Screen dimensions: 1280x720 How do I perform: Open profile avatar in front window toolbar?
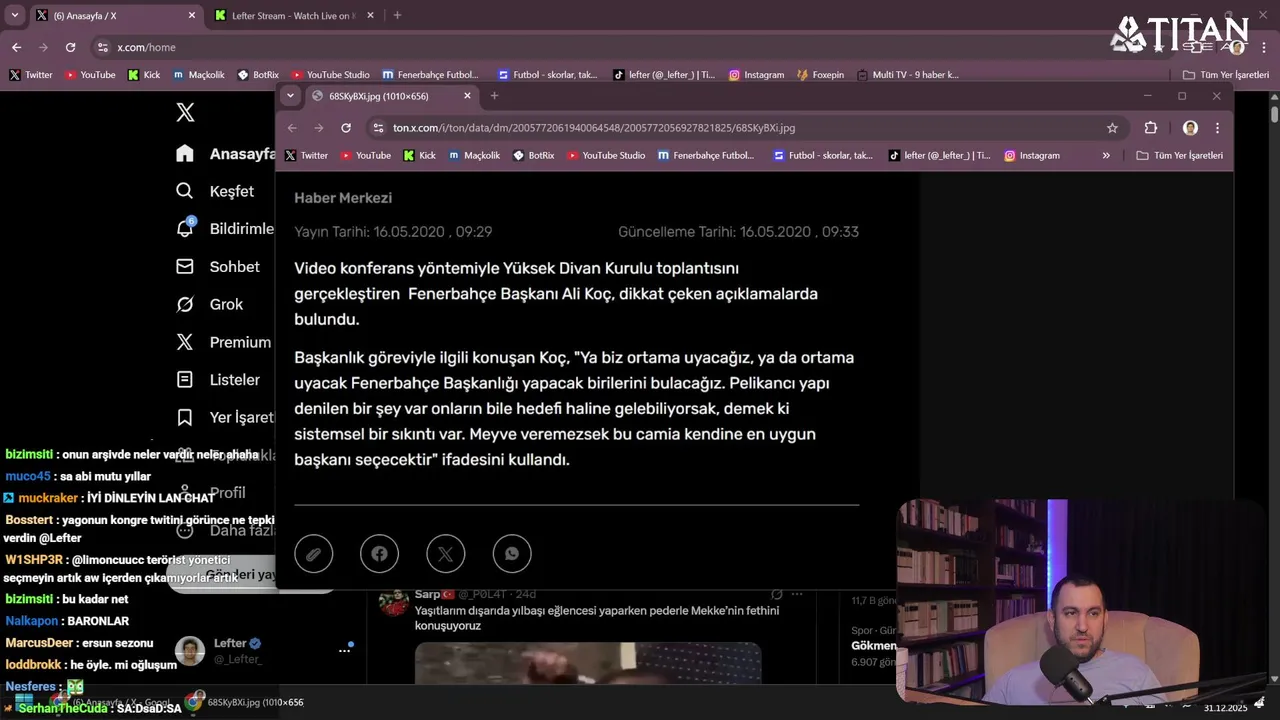[x=1190, y=128]
